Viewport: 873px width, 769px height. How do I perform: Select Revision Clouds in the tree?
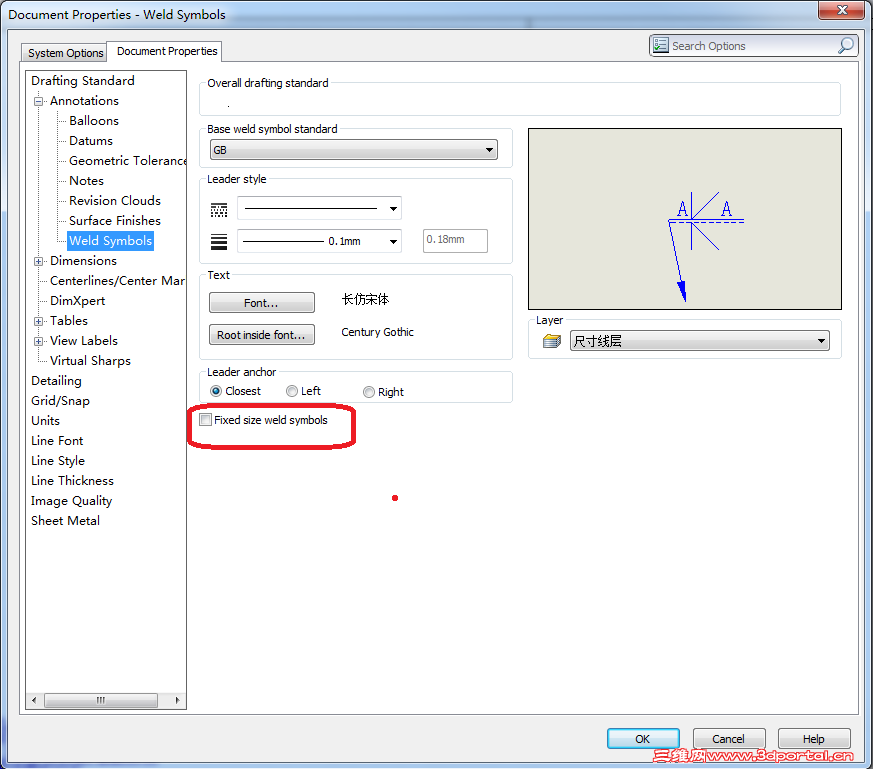115,201
